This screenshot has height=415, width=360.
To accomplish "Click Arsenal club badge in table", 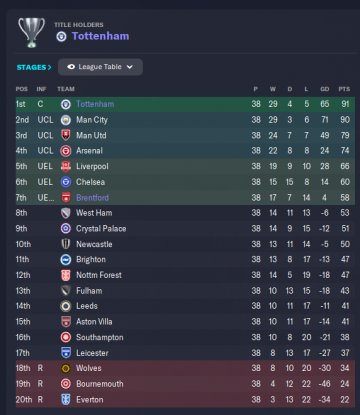I will 66,151.
